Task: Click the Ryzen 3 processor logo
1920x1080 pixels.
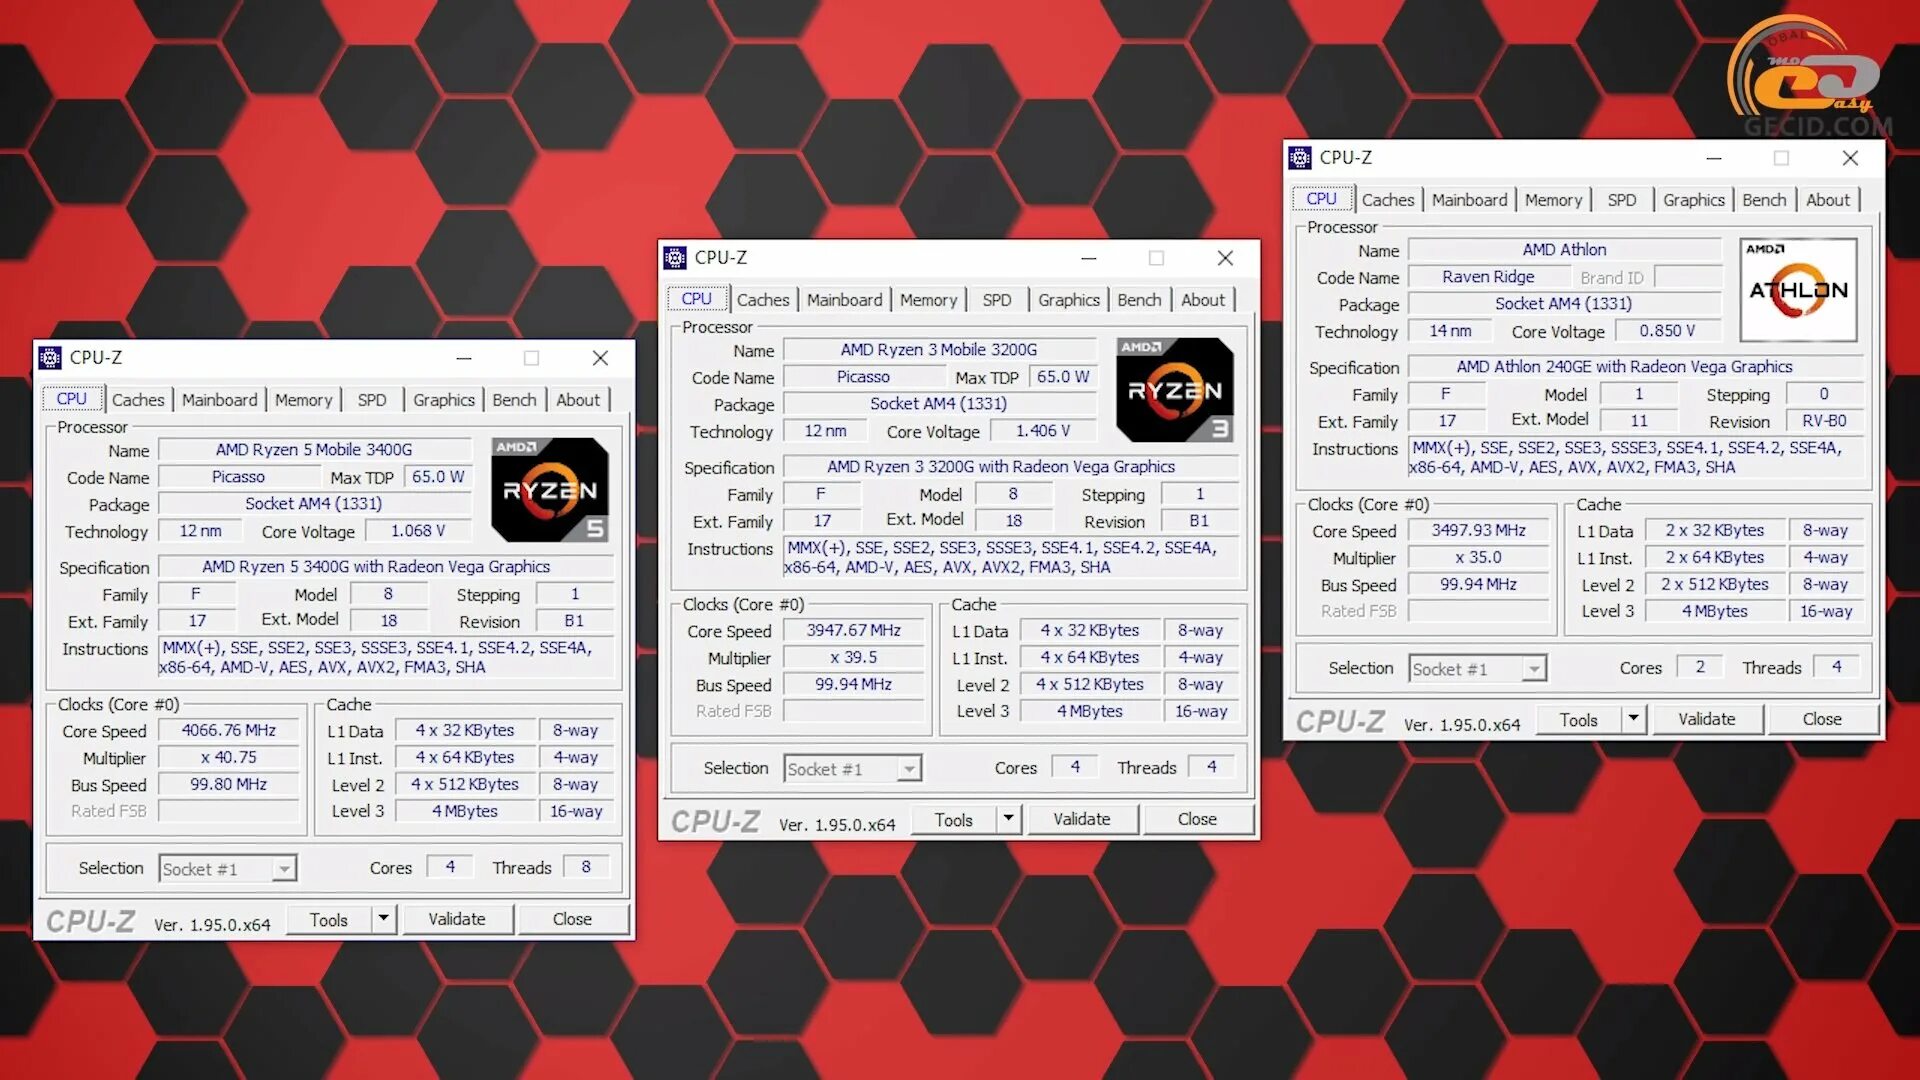Action: click(1175, 390)
